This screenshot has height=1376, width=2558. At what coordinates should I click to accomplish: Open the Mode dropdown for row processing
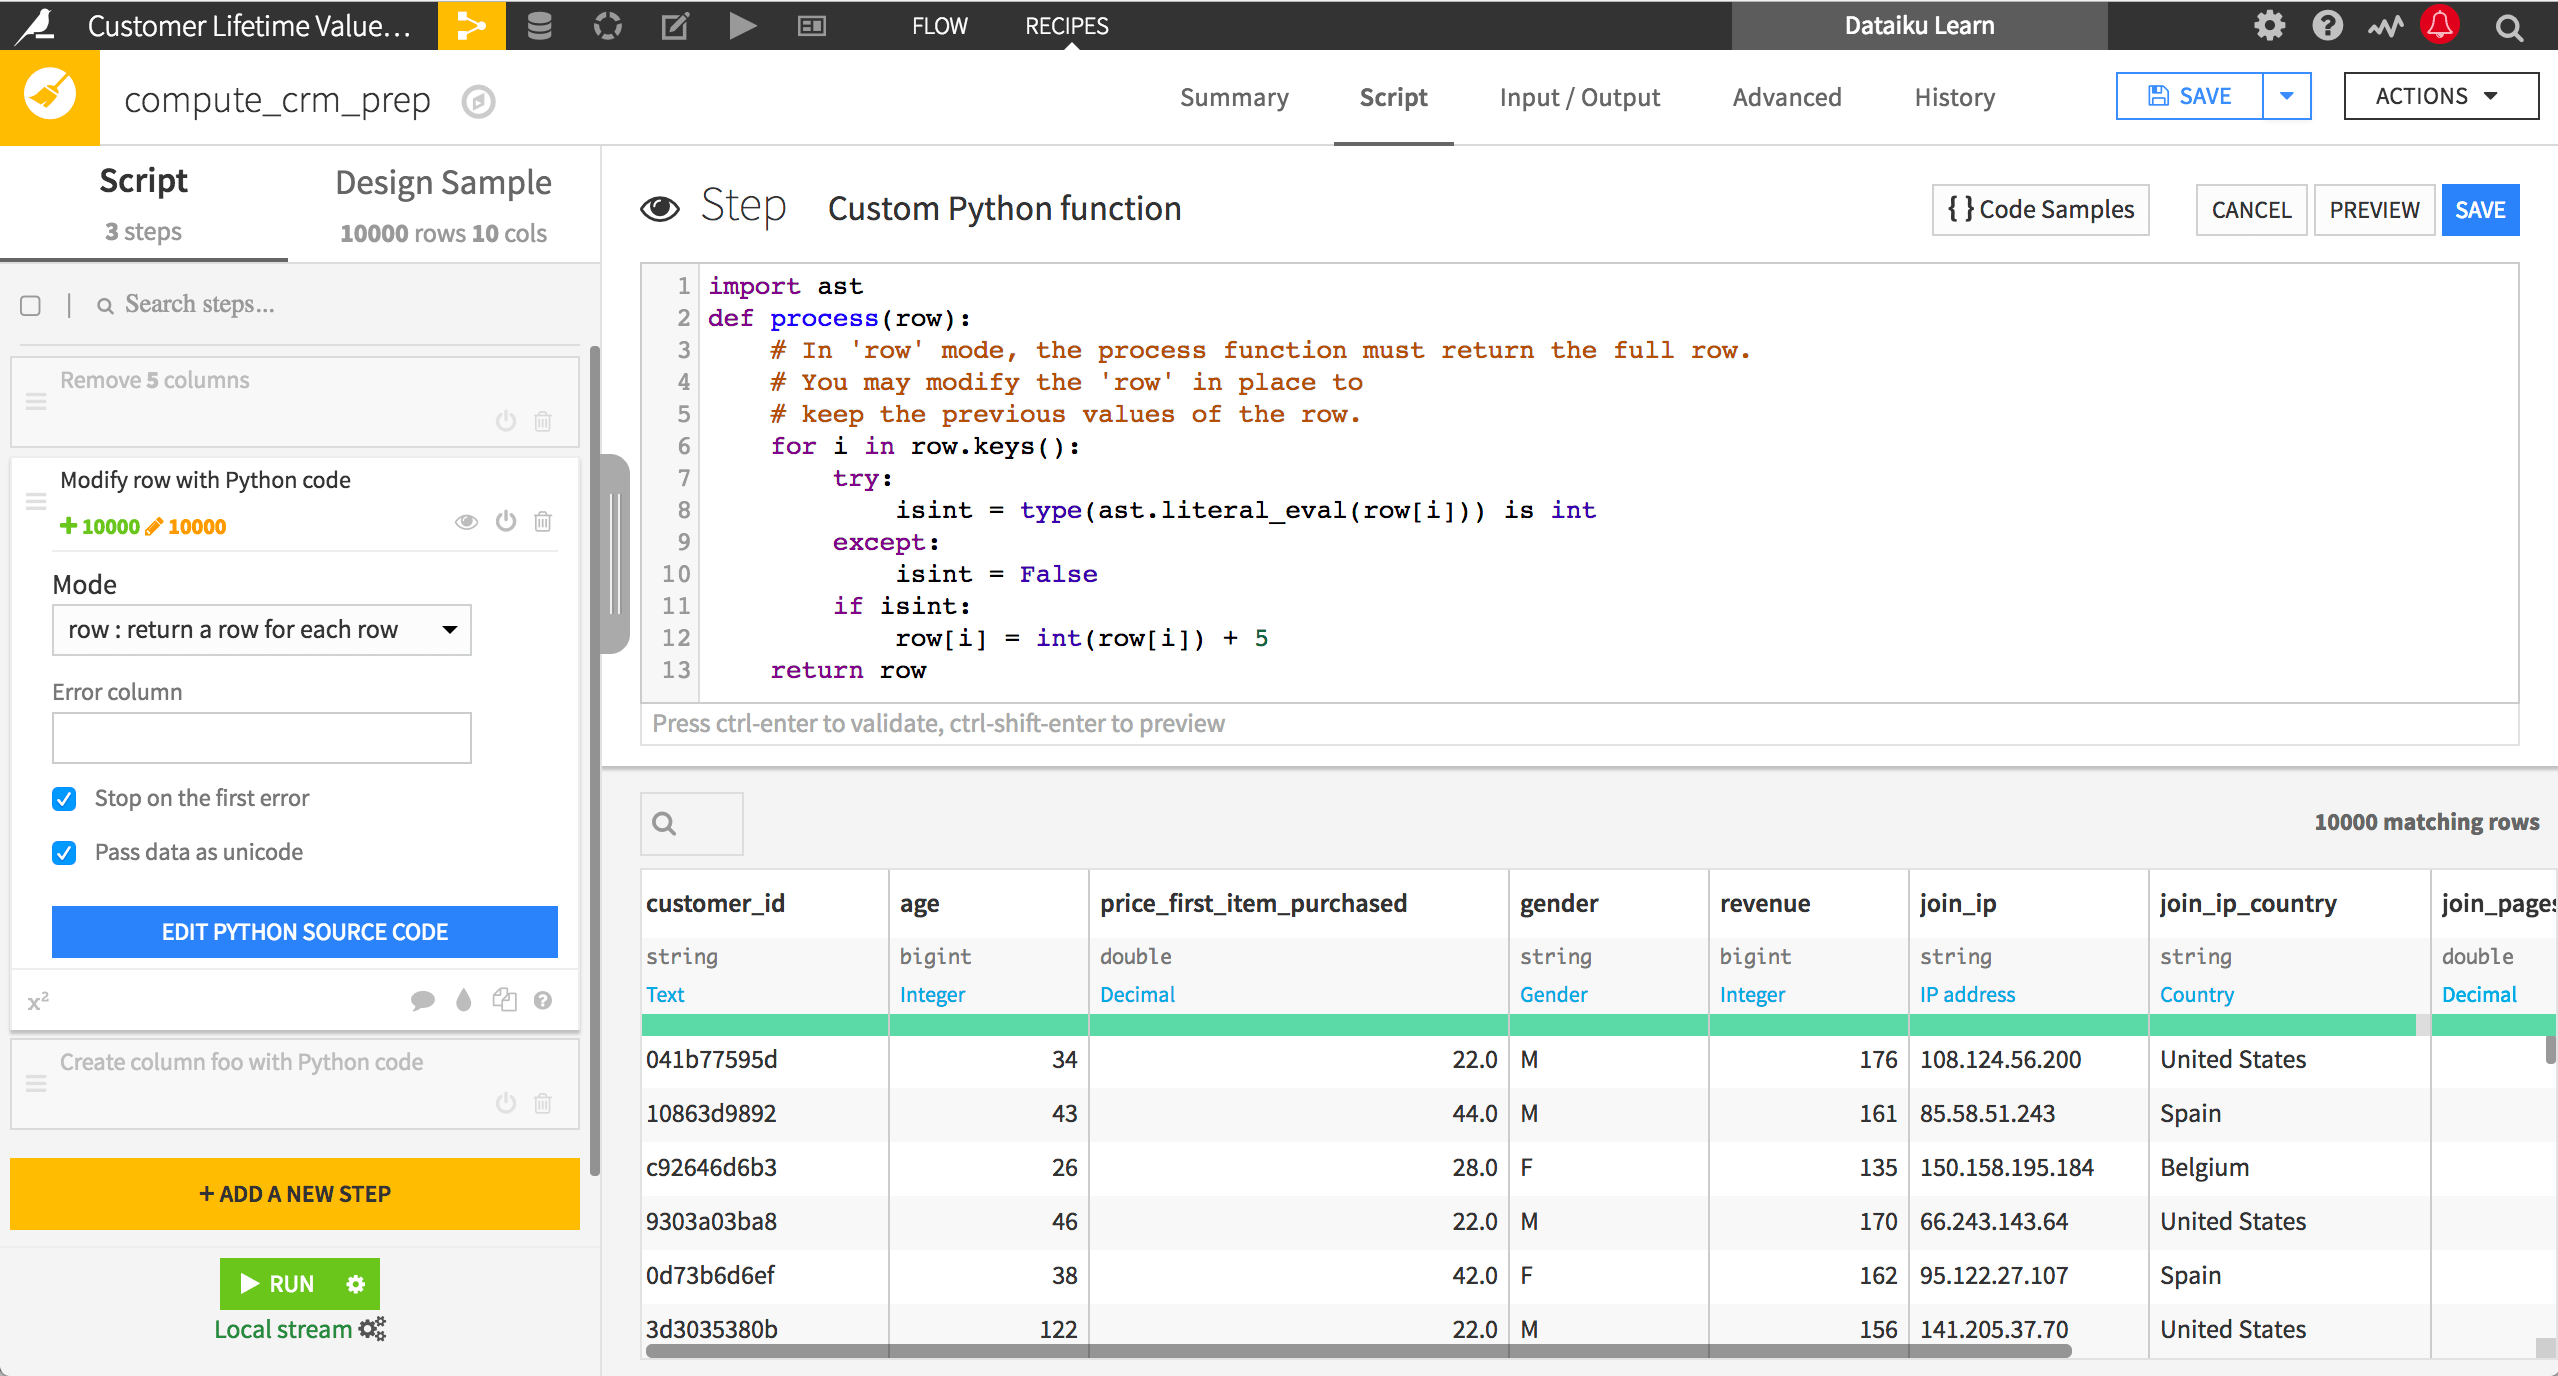(261, 629)
